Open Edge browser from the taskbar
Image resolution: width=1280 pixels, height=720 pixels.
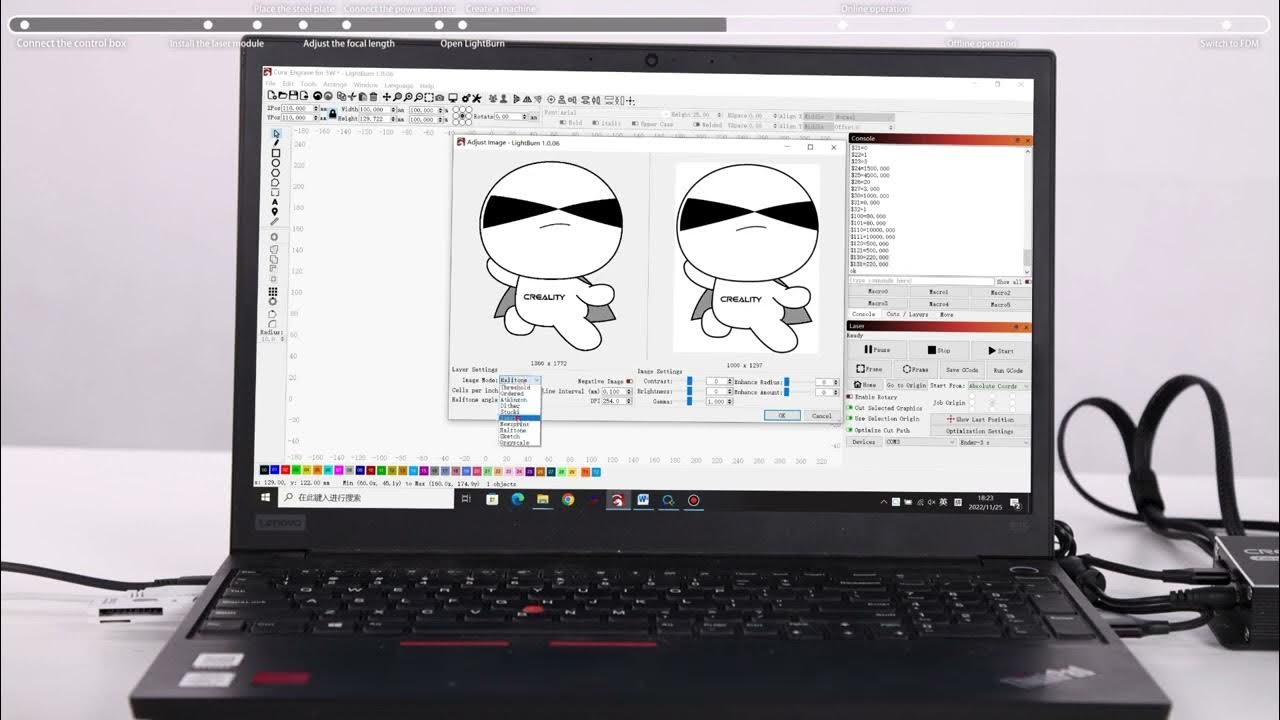(517, 499)
